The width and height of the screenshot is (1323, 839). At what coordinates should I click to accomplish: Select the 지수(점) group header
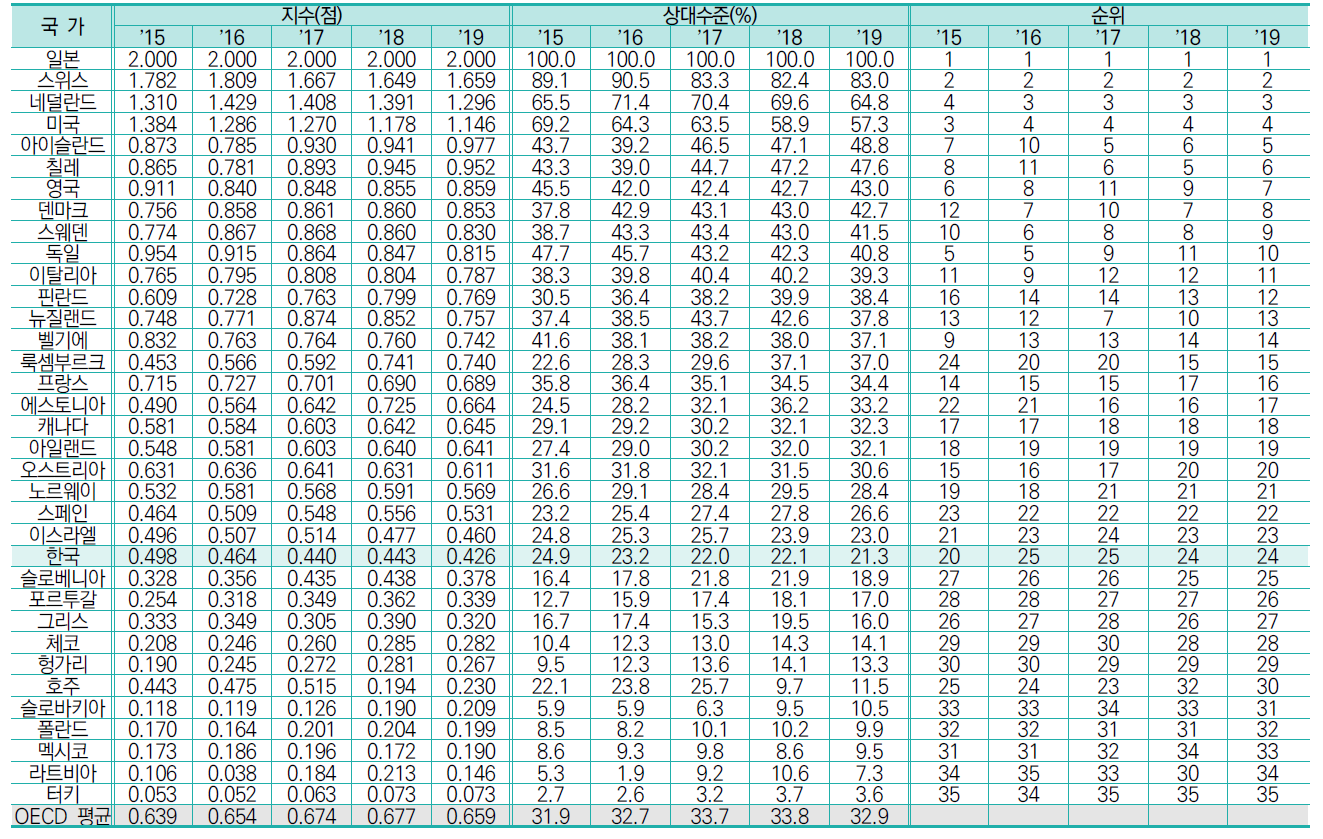pos(311,15)
